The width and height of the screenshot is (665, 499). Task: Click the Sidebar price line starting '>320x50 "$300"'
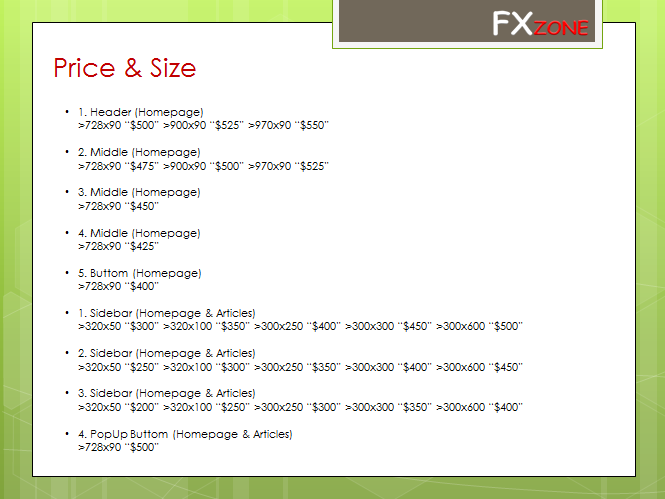(x=300, y=326)
